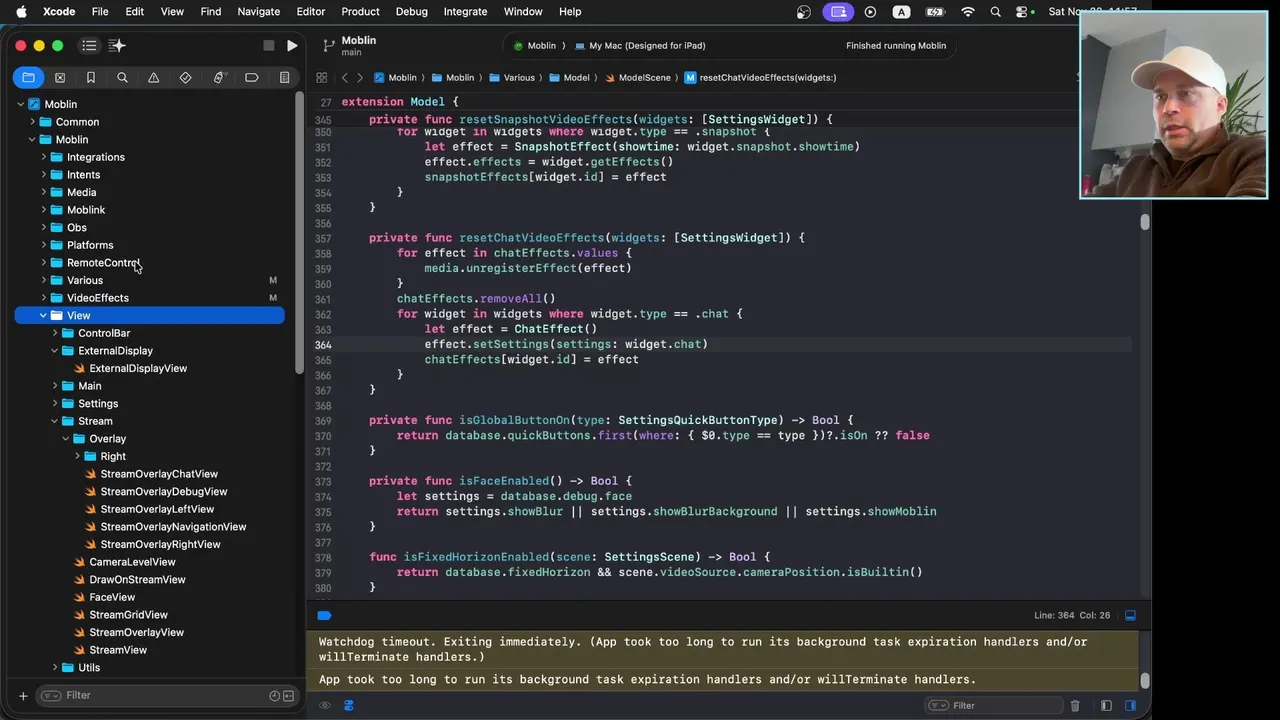The height and width of the screenshot is (720, 1280).
Task: Toggle source-controlled files filter icon
Action: 288,696
